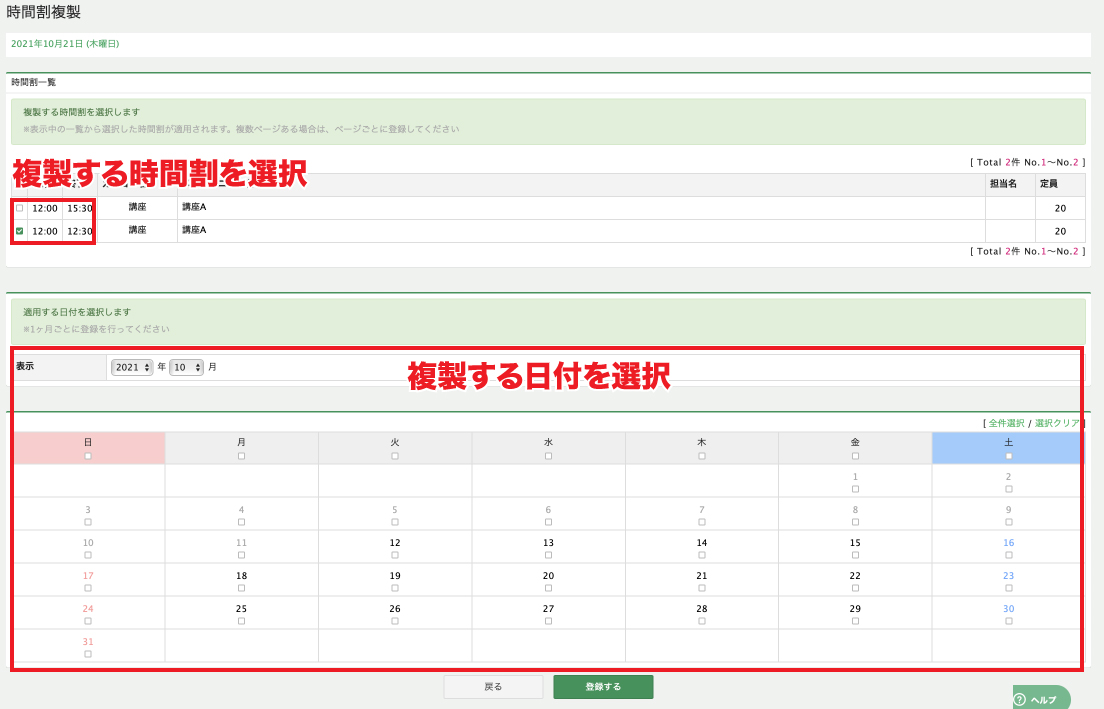Check the box under date 29
The width and height of the screenshot is (1104, 709).
pyautogui.click(x=855, y=621)
